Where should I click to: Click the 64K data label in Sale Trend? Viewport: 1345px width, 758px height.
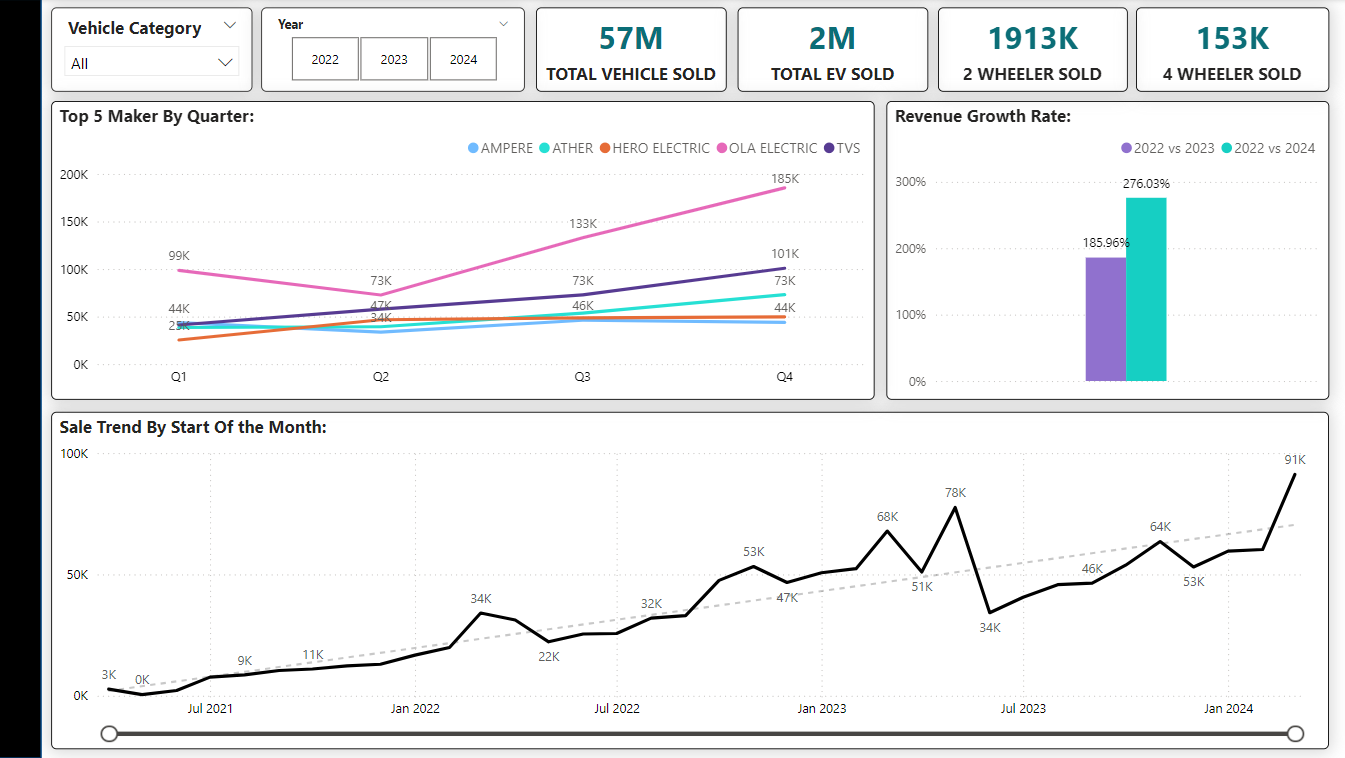1160,526
